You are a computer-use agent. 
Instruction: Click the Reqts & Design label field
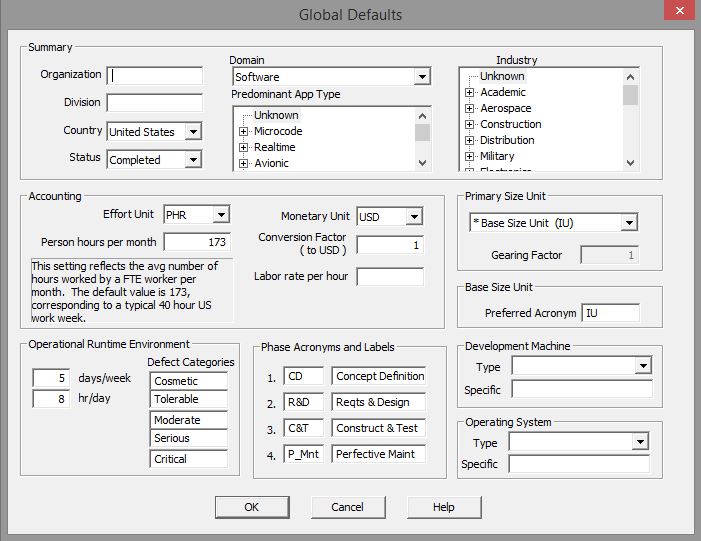(378, 402)
